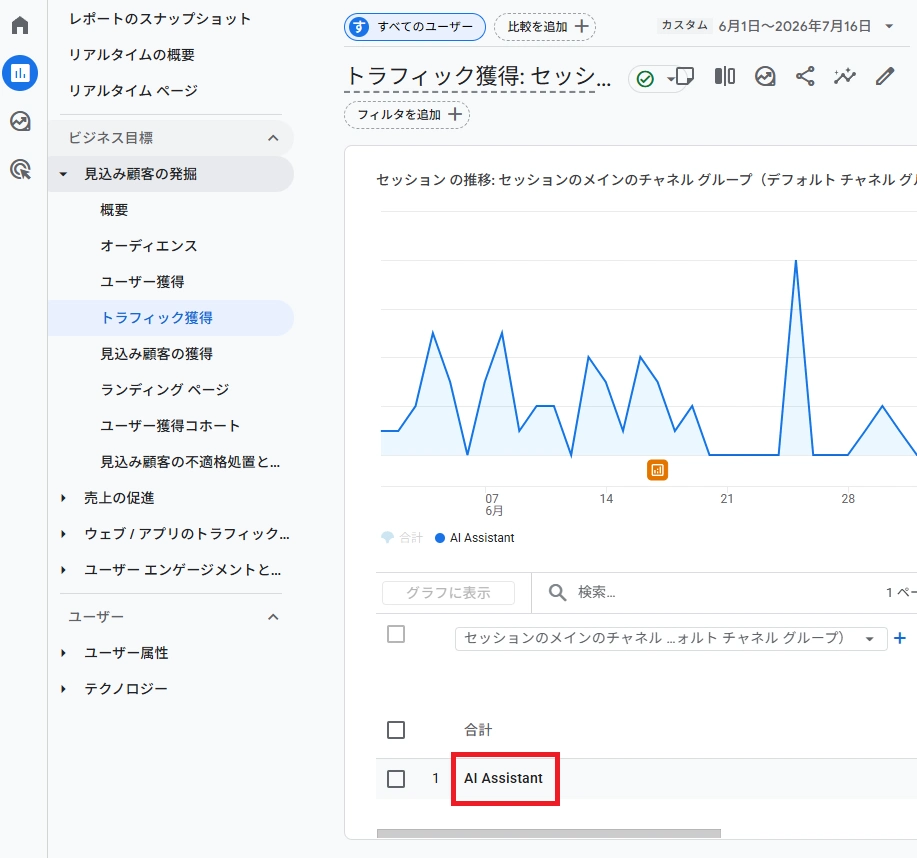Image resolution: width=917 pixels, height=858 pixels.
Task: Click the 合計 legend item
Action: [402, 538]
